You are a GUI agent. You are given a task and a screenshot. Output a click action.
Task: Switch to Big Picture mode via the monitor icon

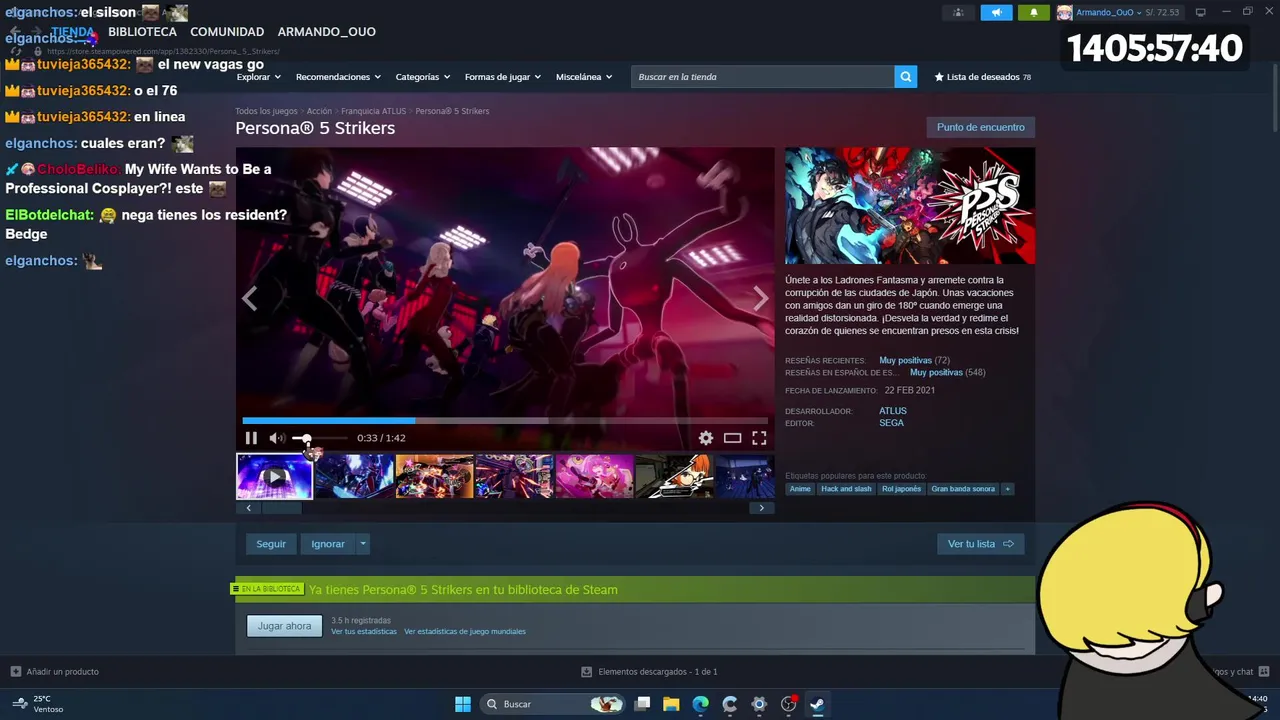[1201, 12]
